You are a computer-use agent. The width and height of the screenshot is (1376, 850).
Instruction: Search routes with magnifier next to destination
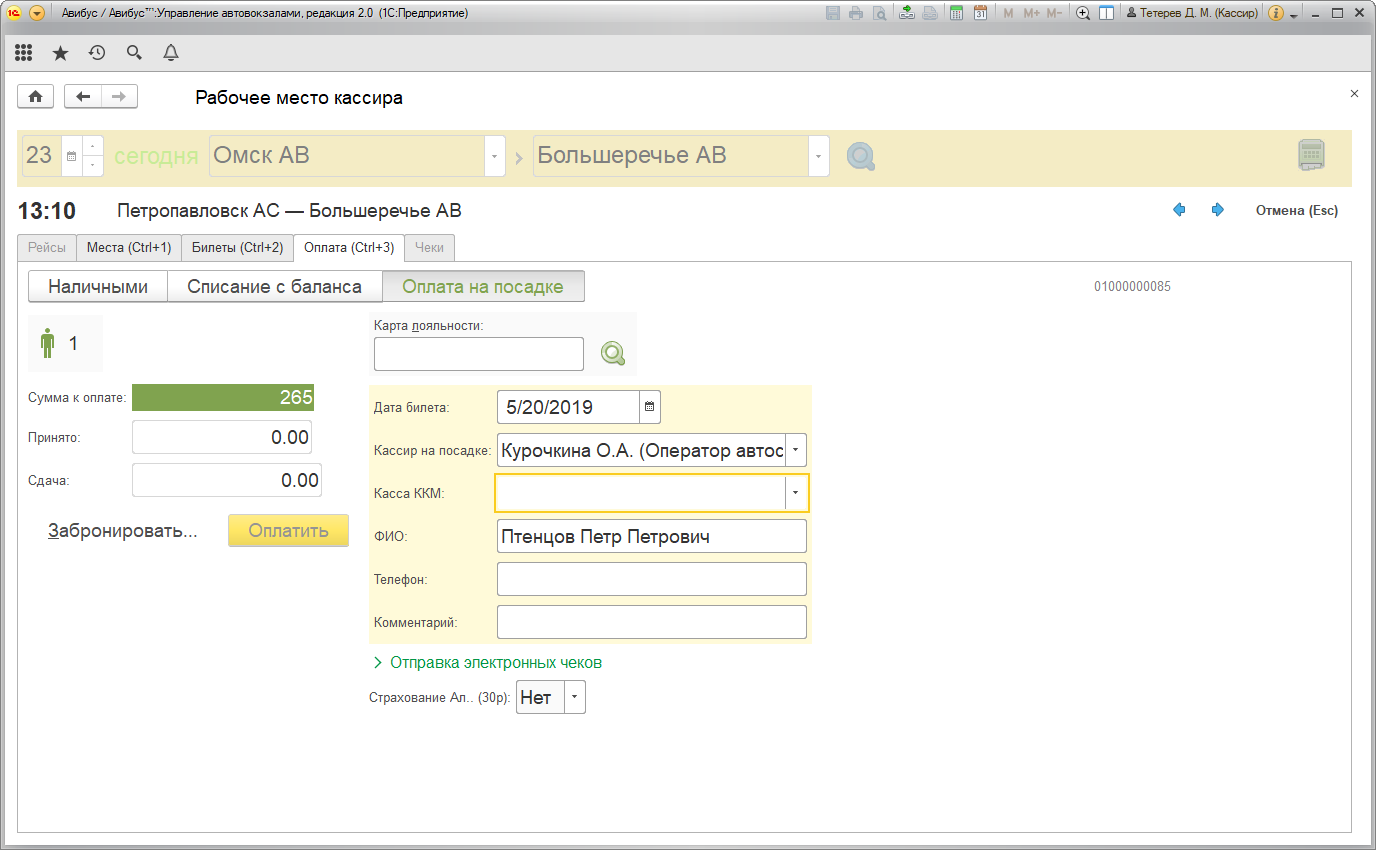tap(860, 156)
